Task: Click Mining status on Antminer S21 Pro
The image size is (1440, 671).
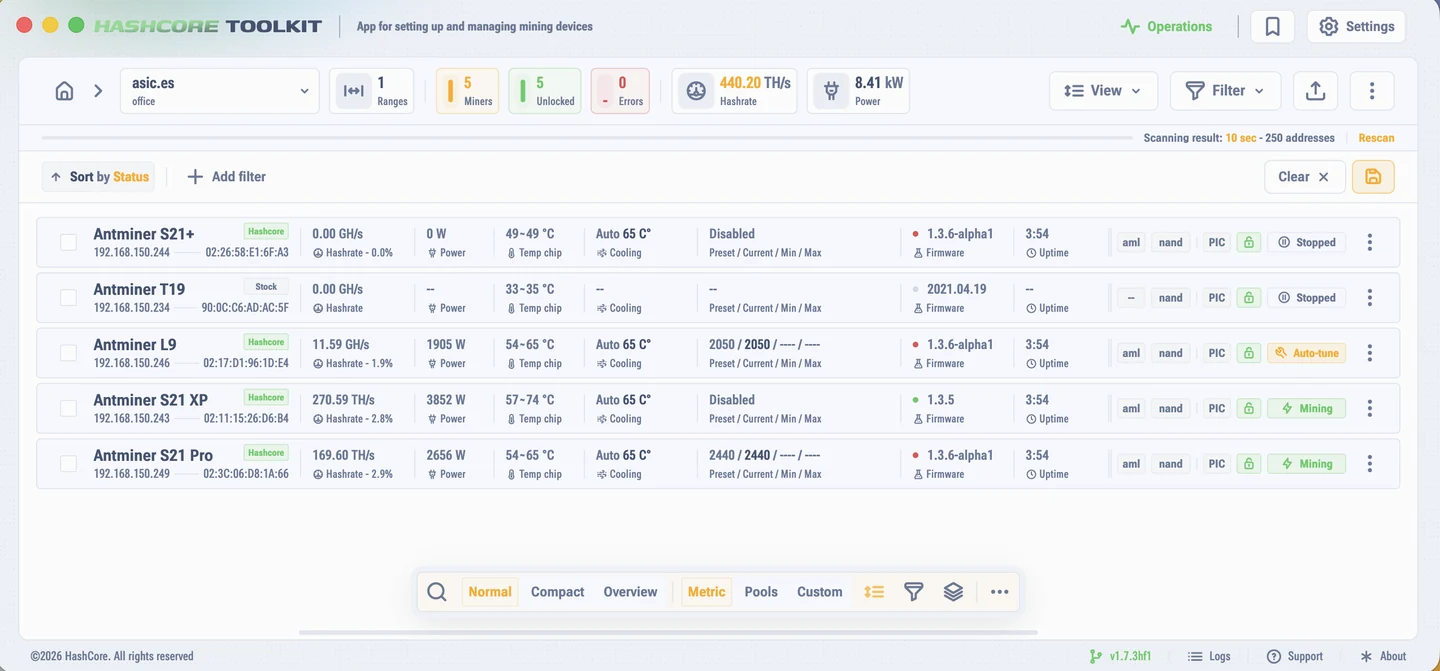Action: pyautogui.click(x=1307, y=464)
